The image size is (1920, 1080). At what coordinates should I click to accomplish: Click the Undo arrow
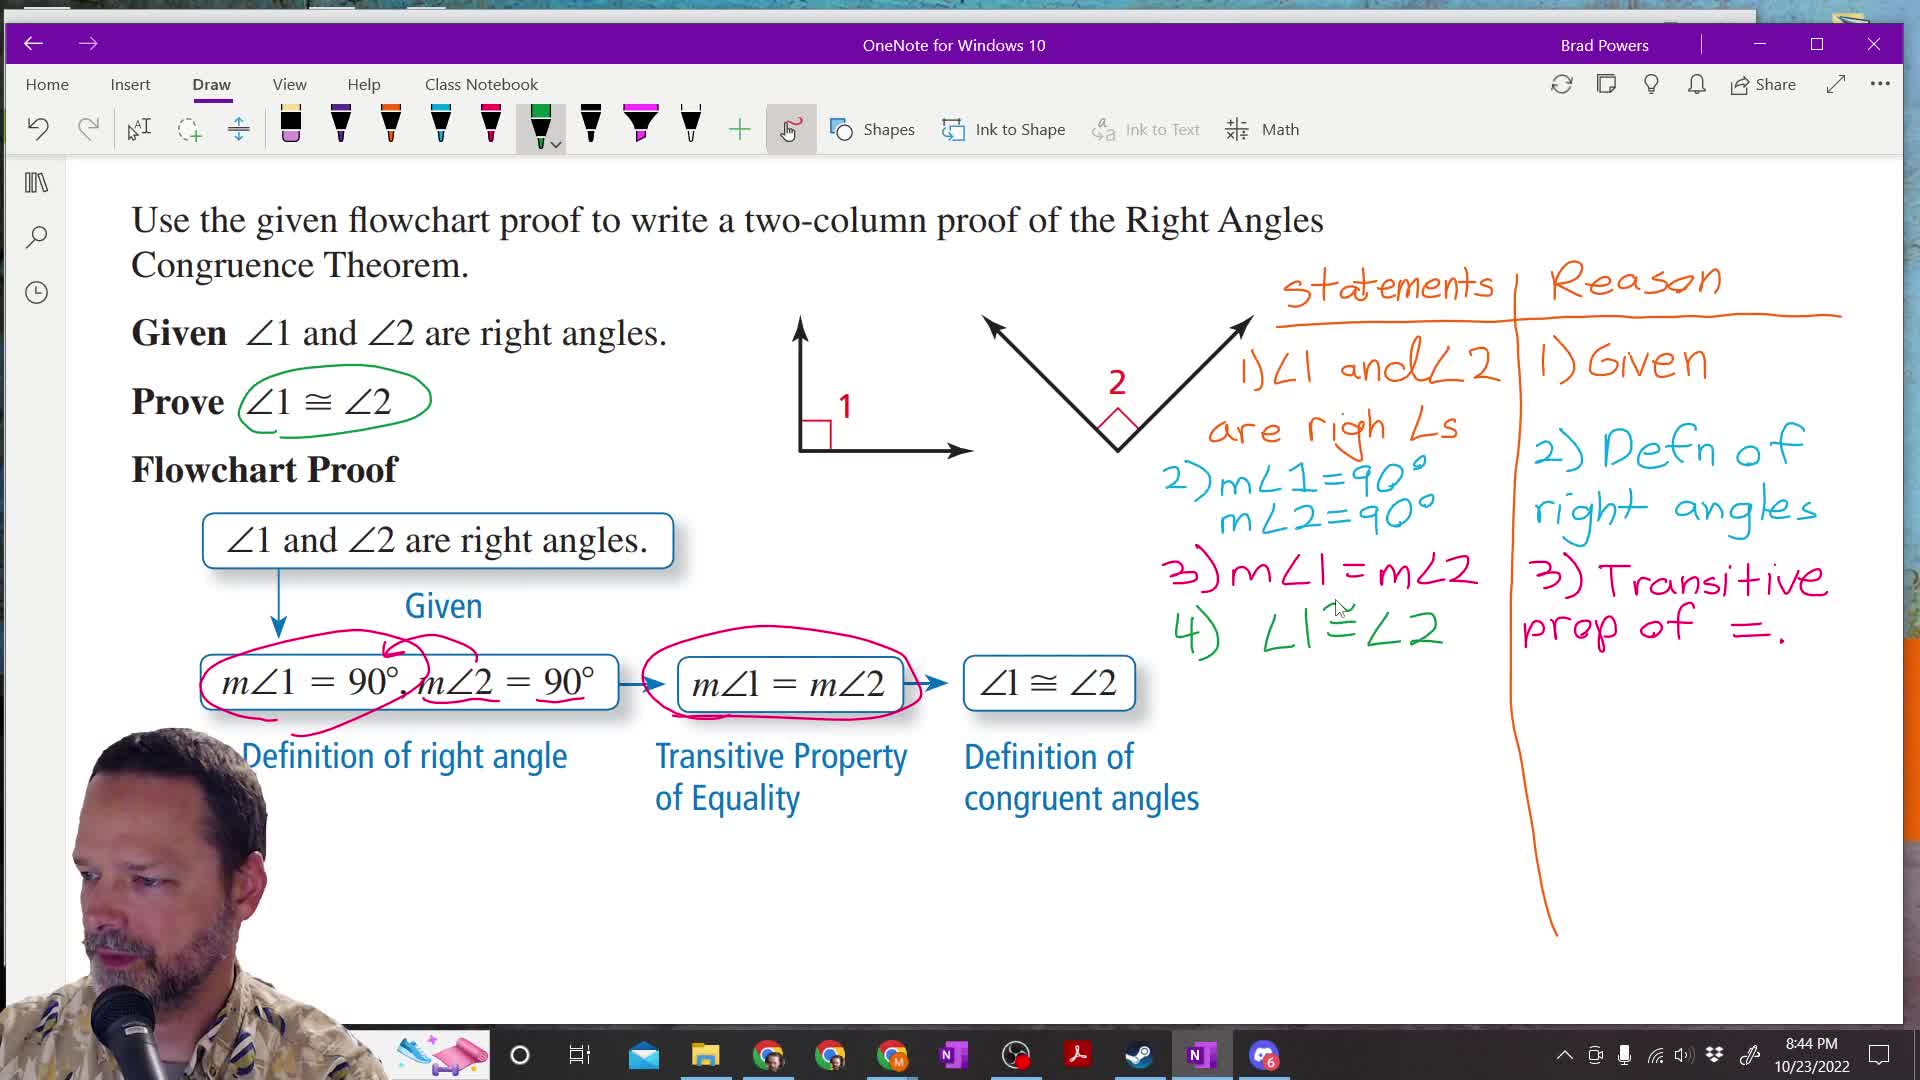(38, 129)
